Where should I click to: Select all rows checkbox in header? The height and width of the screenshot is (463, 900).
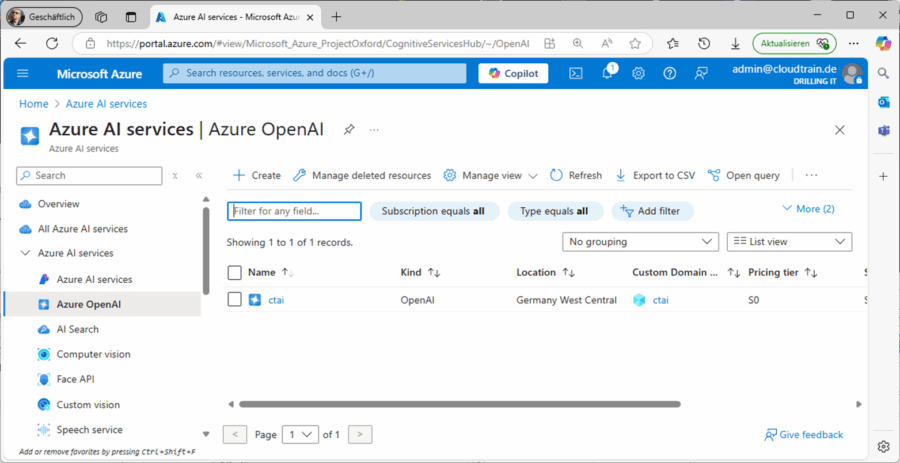pyautogui.click(x=234, y=273)
